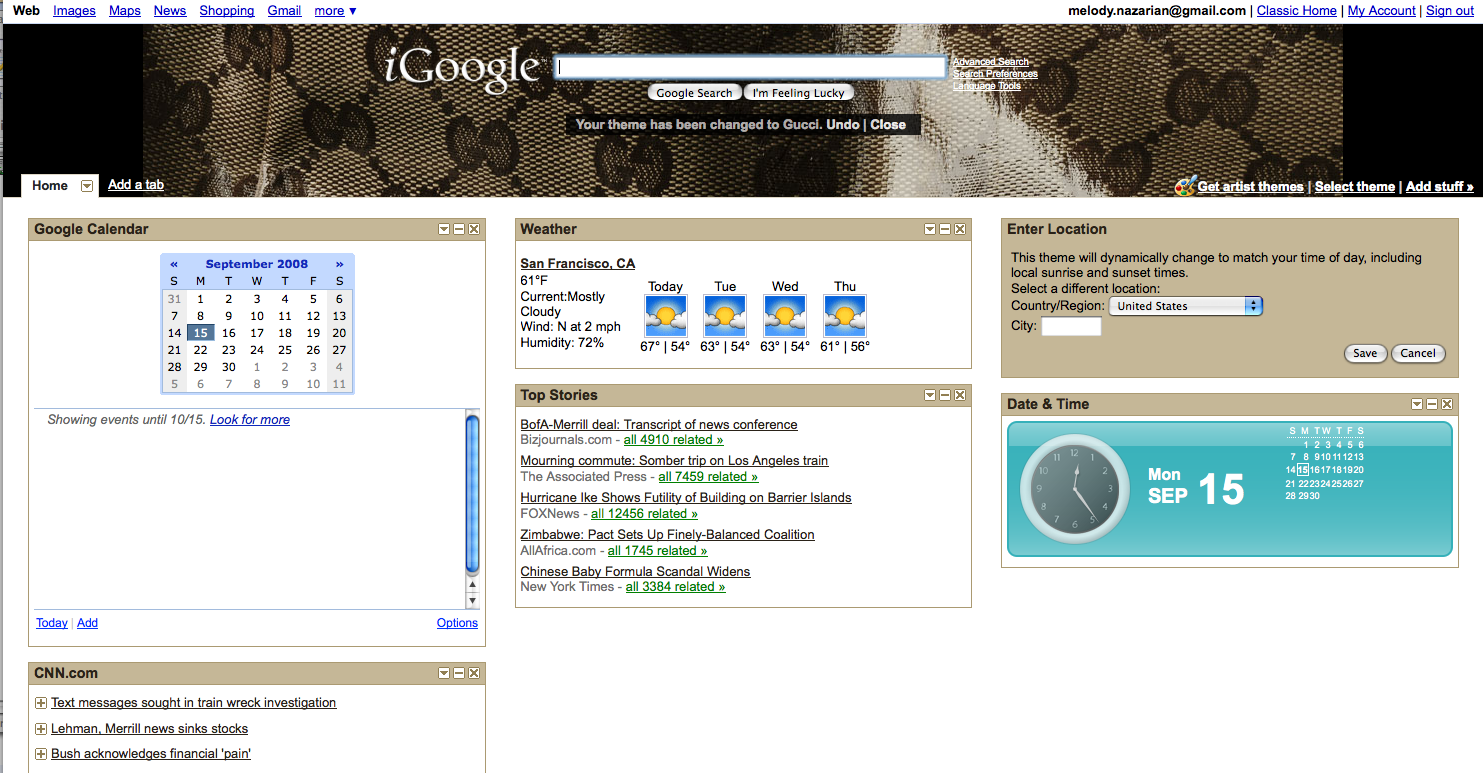Open San Francisco, CA weather link
The width and height of the screenshot is (1483, 773).
(x=578, y=264)
